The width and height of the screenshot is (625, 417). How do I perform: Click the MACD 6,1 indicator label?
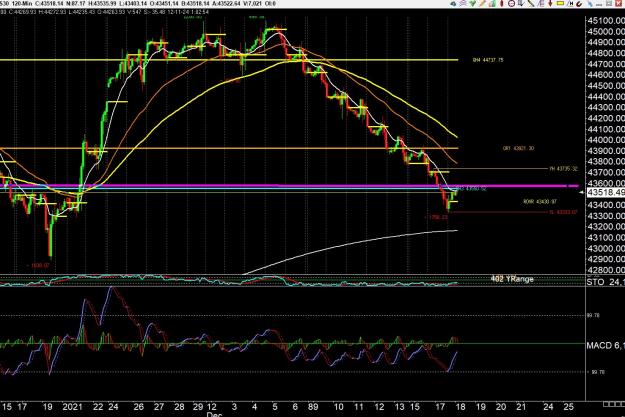pos(605,345)
